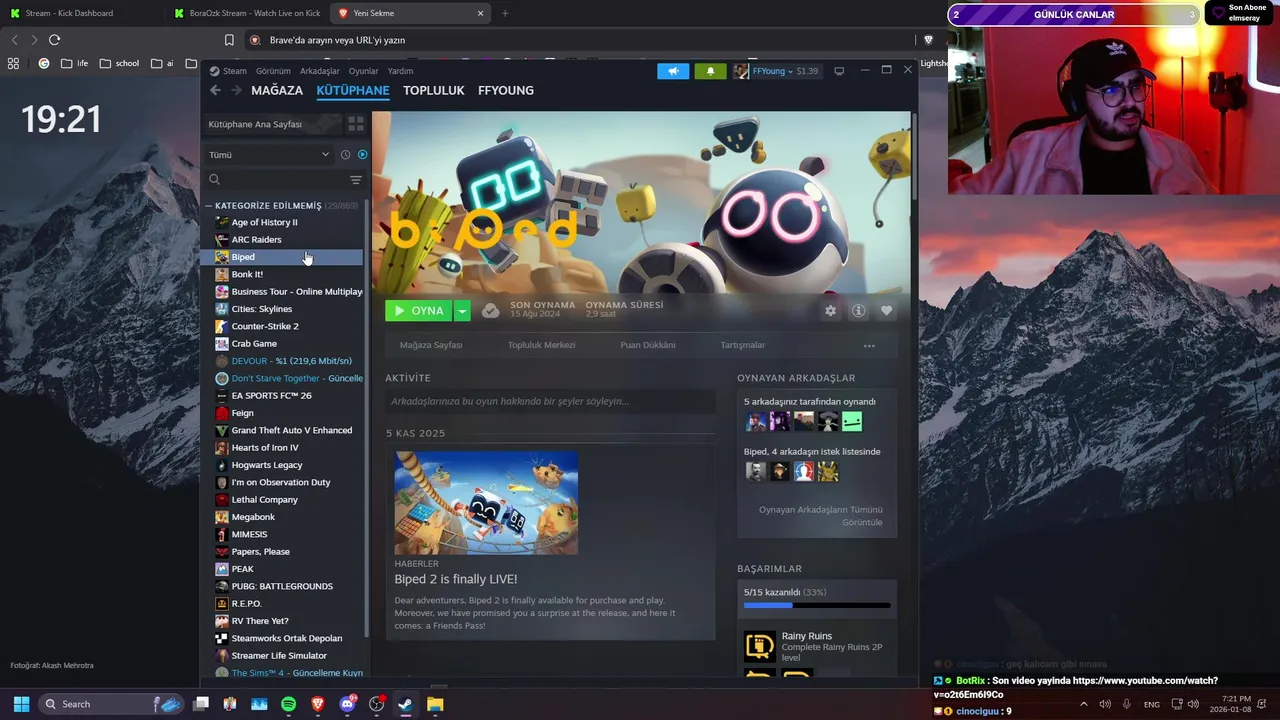Go to TOPLULUK tab
Viewport: 1280px width, 720px height.
pos(434,90)
